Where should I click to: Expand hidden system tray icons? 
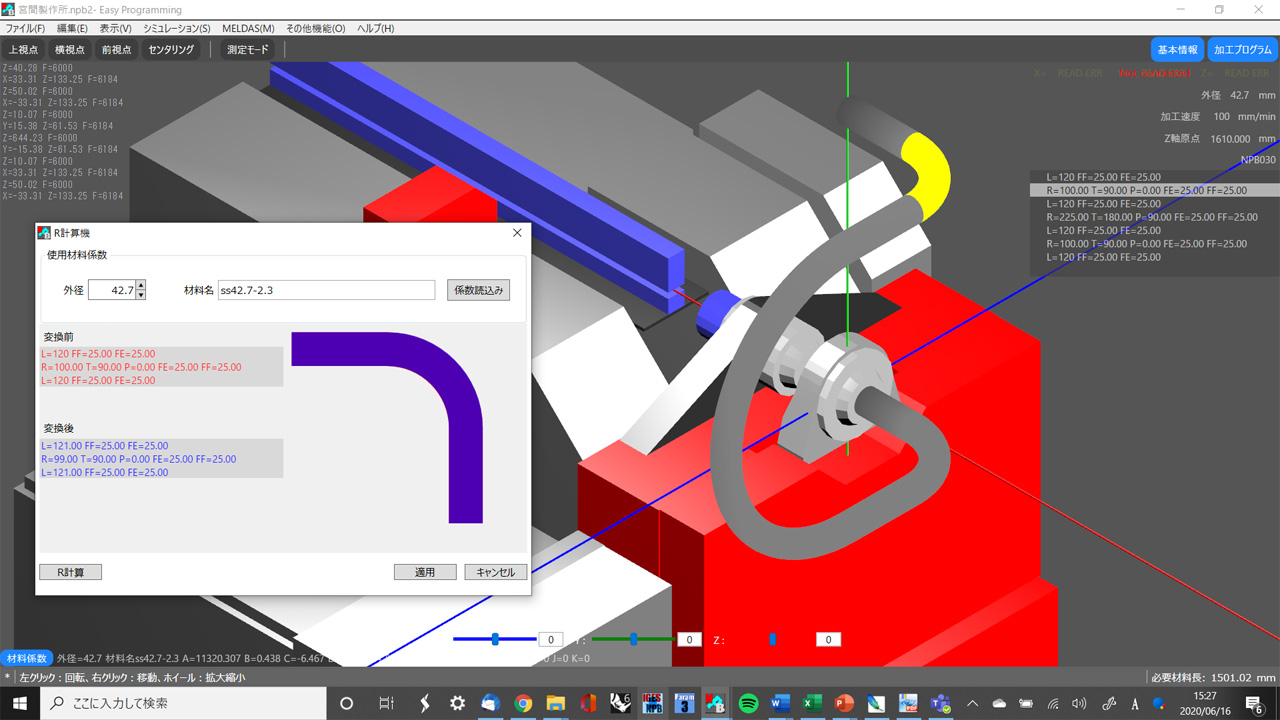(x=972, y=703)
